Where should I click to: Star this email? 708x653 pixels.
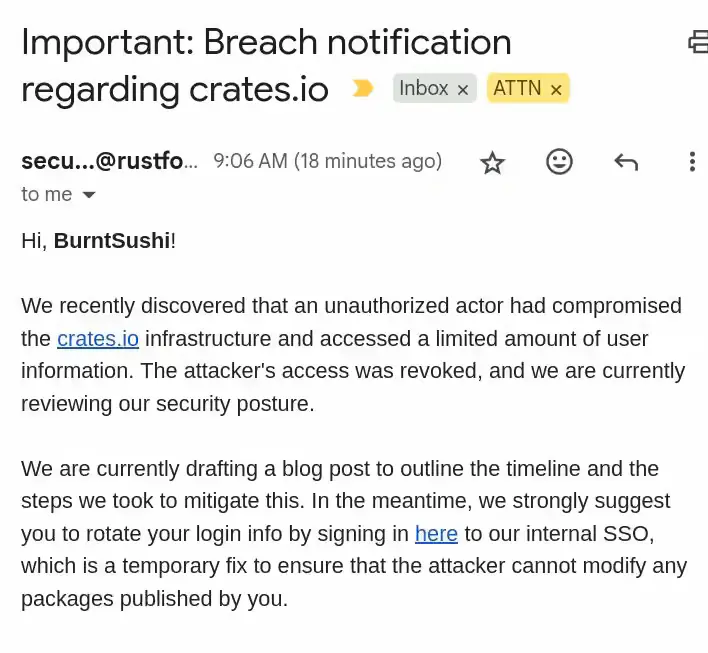point(492,162)
